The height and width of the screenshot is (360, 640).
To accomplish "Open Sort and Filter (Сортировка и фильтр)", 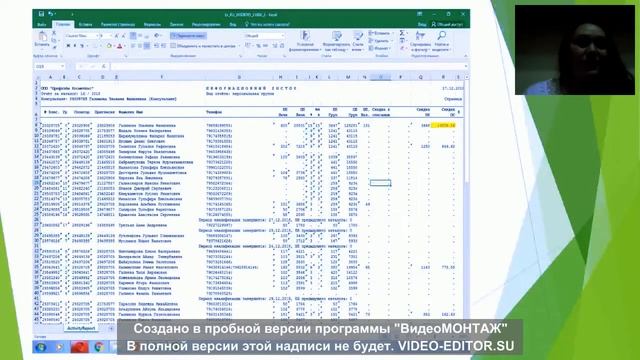I will click(420, 41).
